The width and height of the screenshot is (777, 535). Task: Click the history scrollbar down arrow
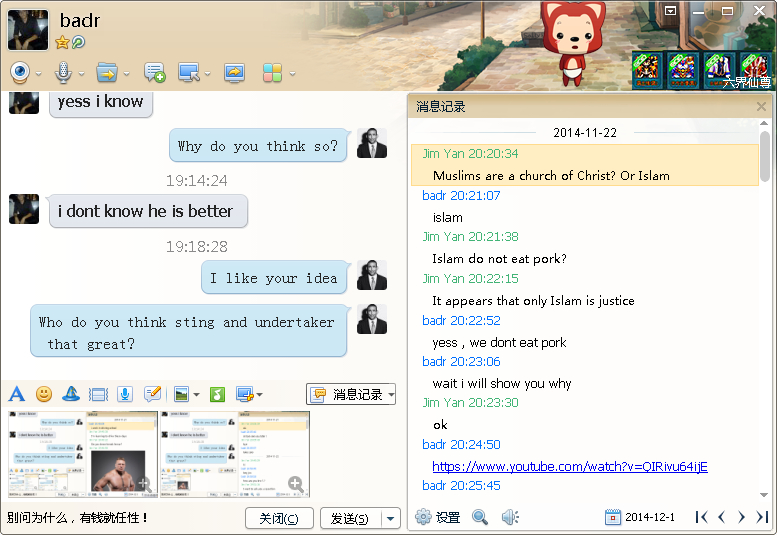click(x=764, y=495)
